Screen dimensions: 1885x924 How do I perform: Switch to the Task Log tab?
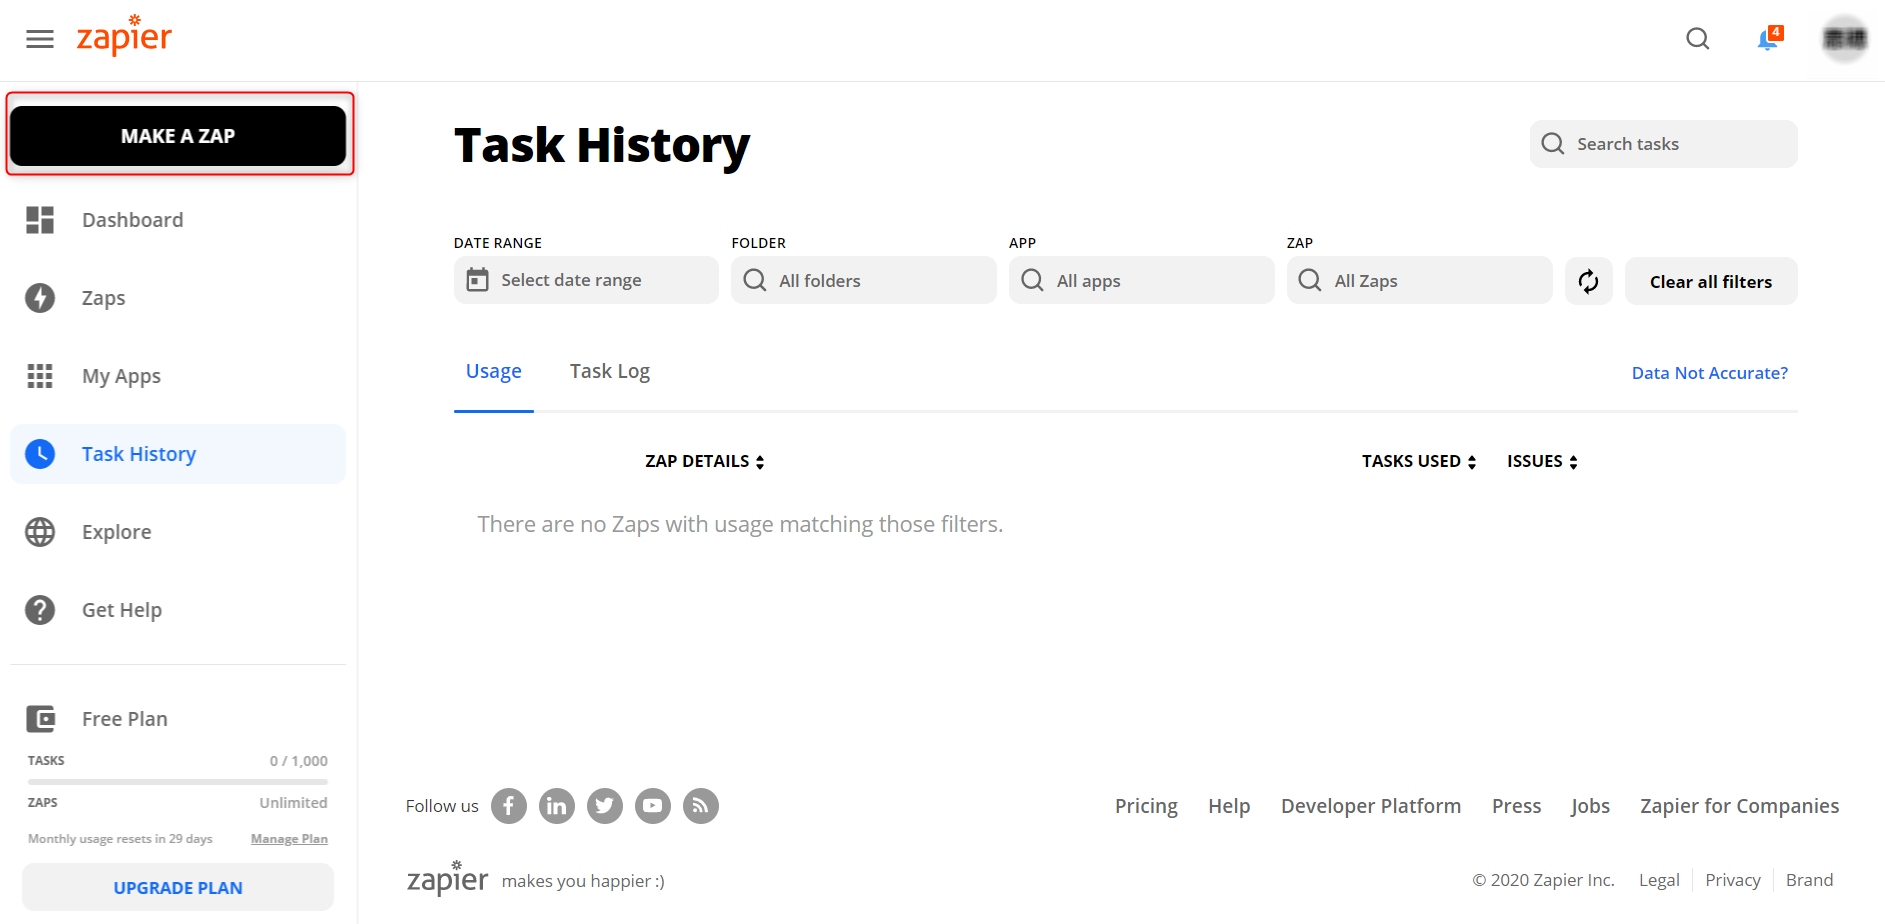click(x=609, y=372)
